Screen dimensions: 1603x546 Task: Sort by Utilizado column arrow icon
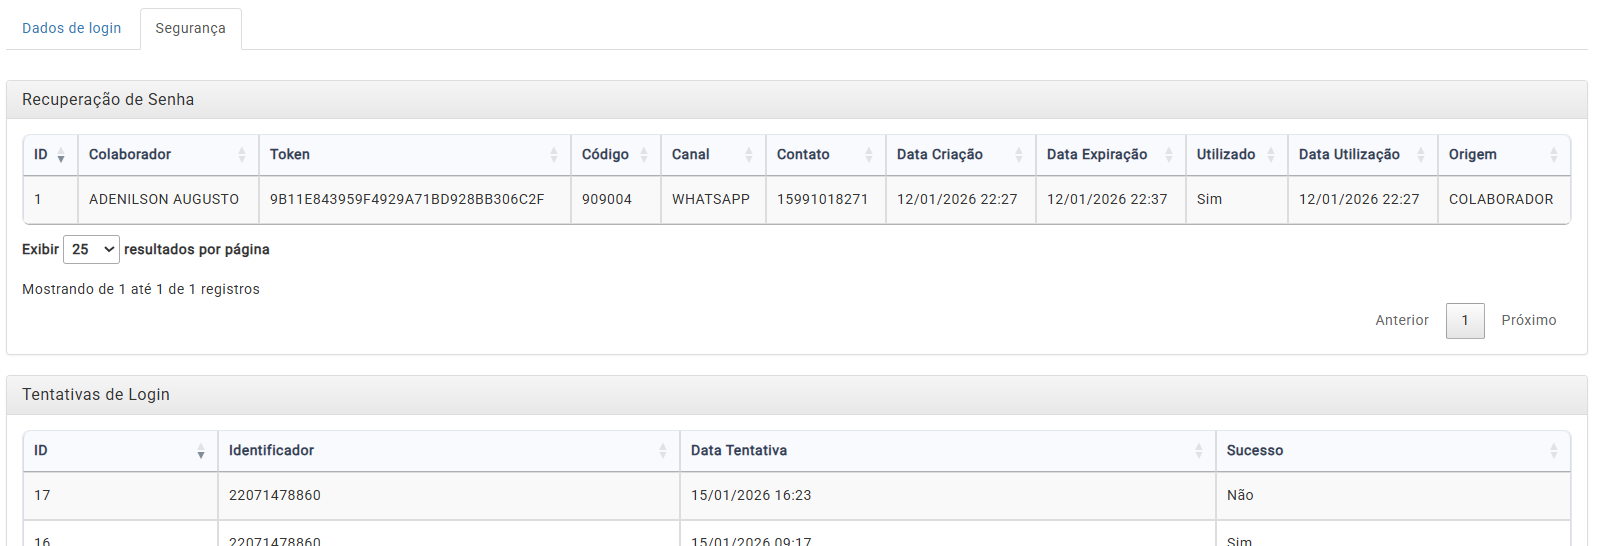pos(1271,155)
